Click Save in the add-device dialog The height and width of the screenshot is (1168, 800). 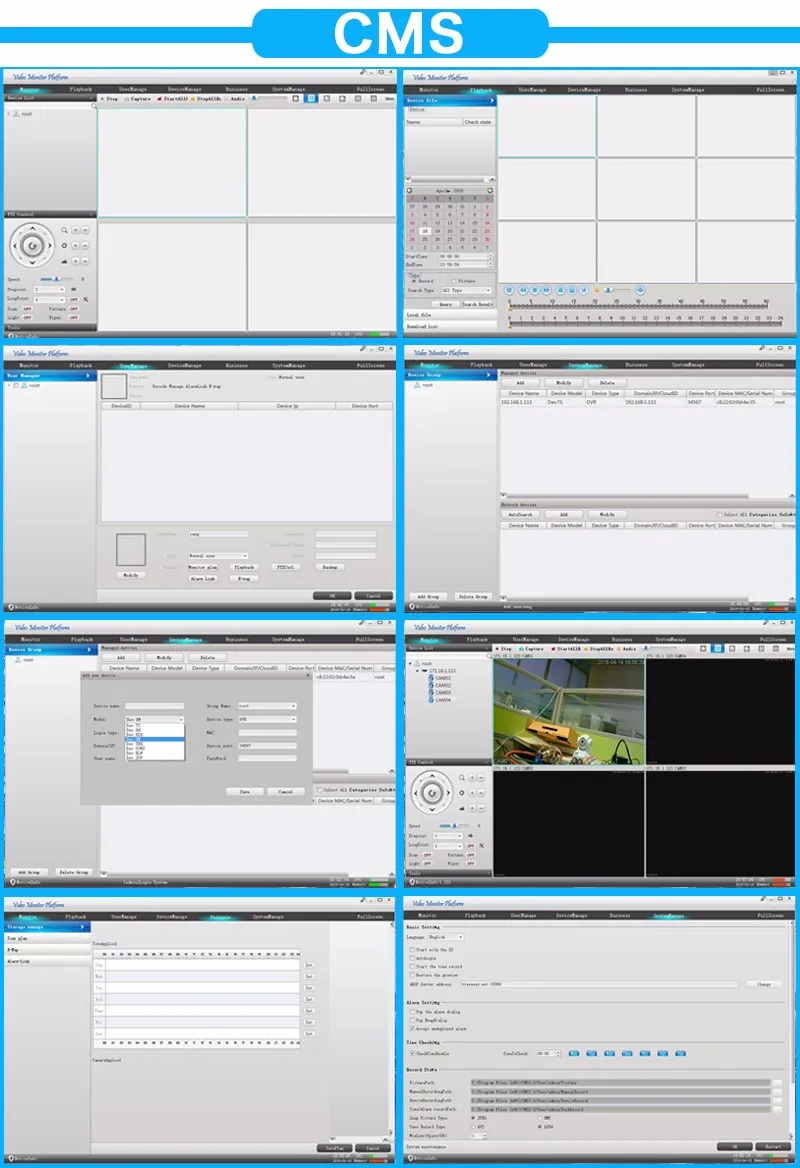point(244,791)
